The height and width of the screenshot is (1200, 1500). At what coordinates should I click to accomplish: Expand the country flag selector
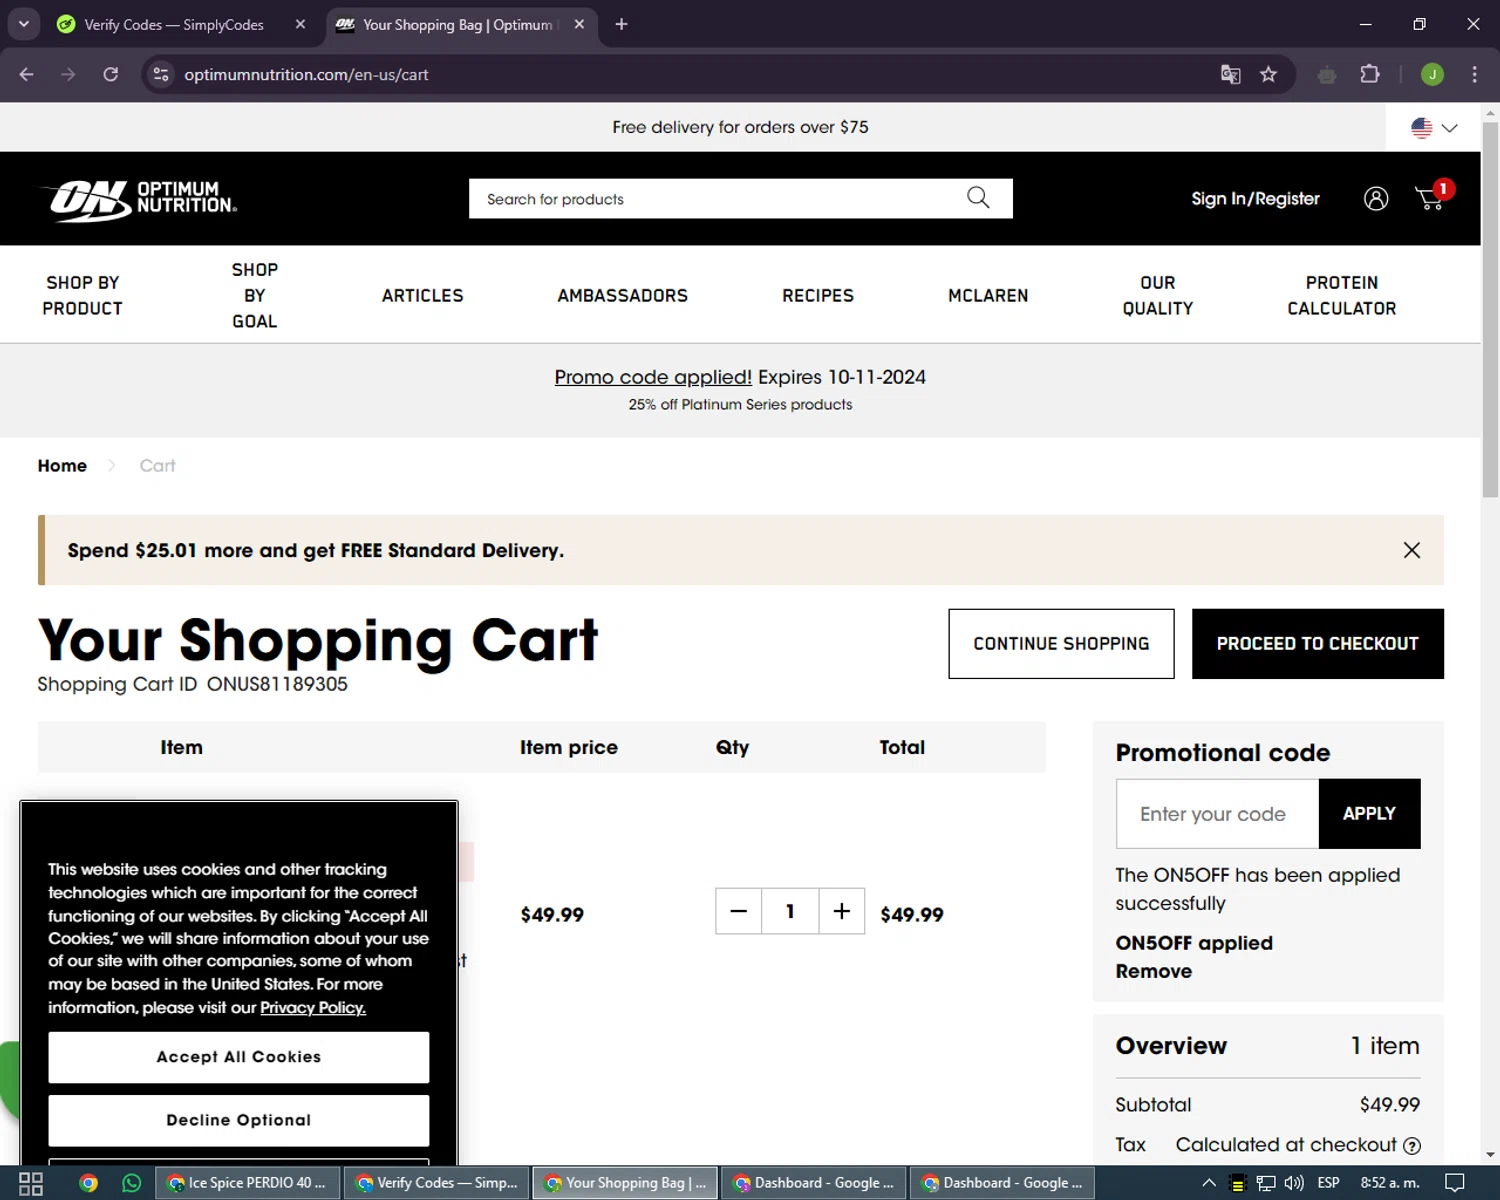[x=1434, y=128]
